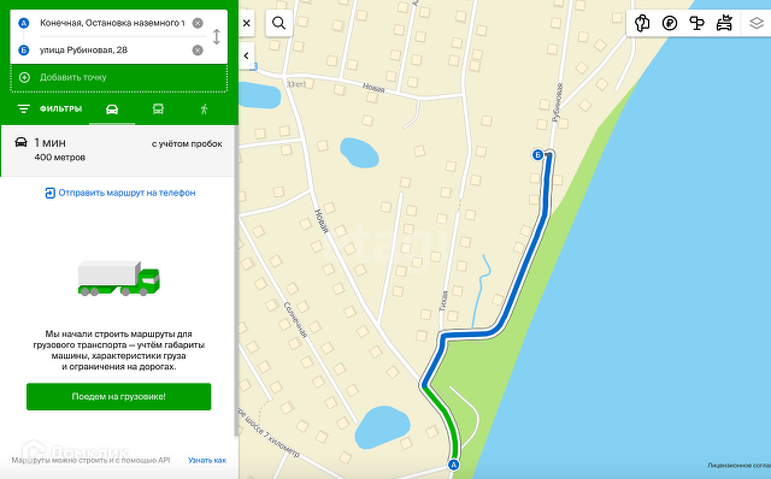Open the map layers icon
The image size is (771, 479).
(x=756, y=23)
